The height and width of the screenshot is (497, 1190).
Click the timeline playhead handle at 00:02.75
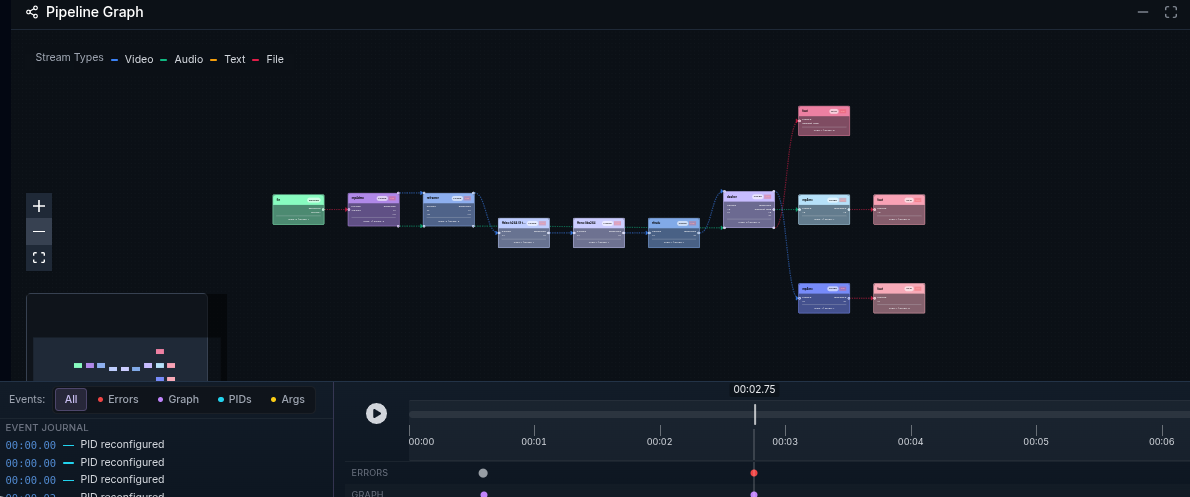pyautogui.click(x=754, y=414)
